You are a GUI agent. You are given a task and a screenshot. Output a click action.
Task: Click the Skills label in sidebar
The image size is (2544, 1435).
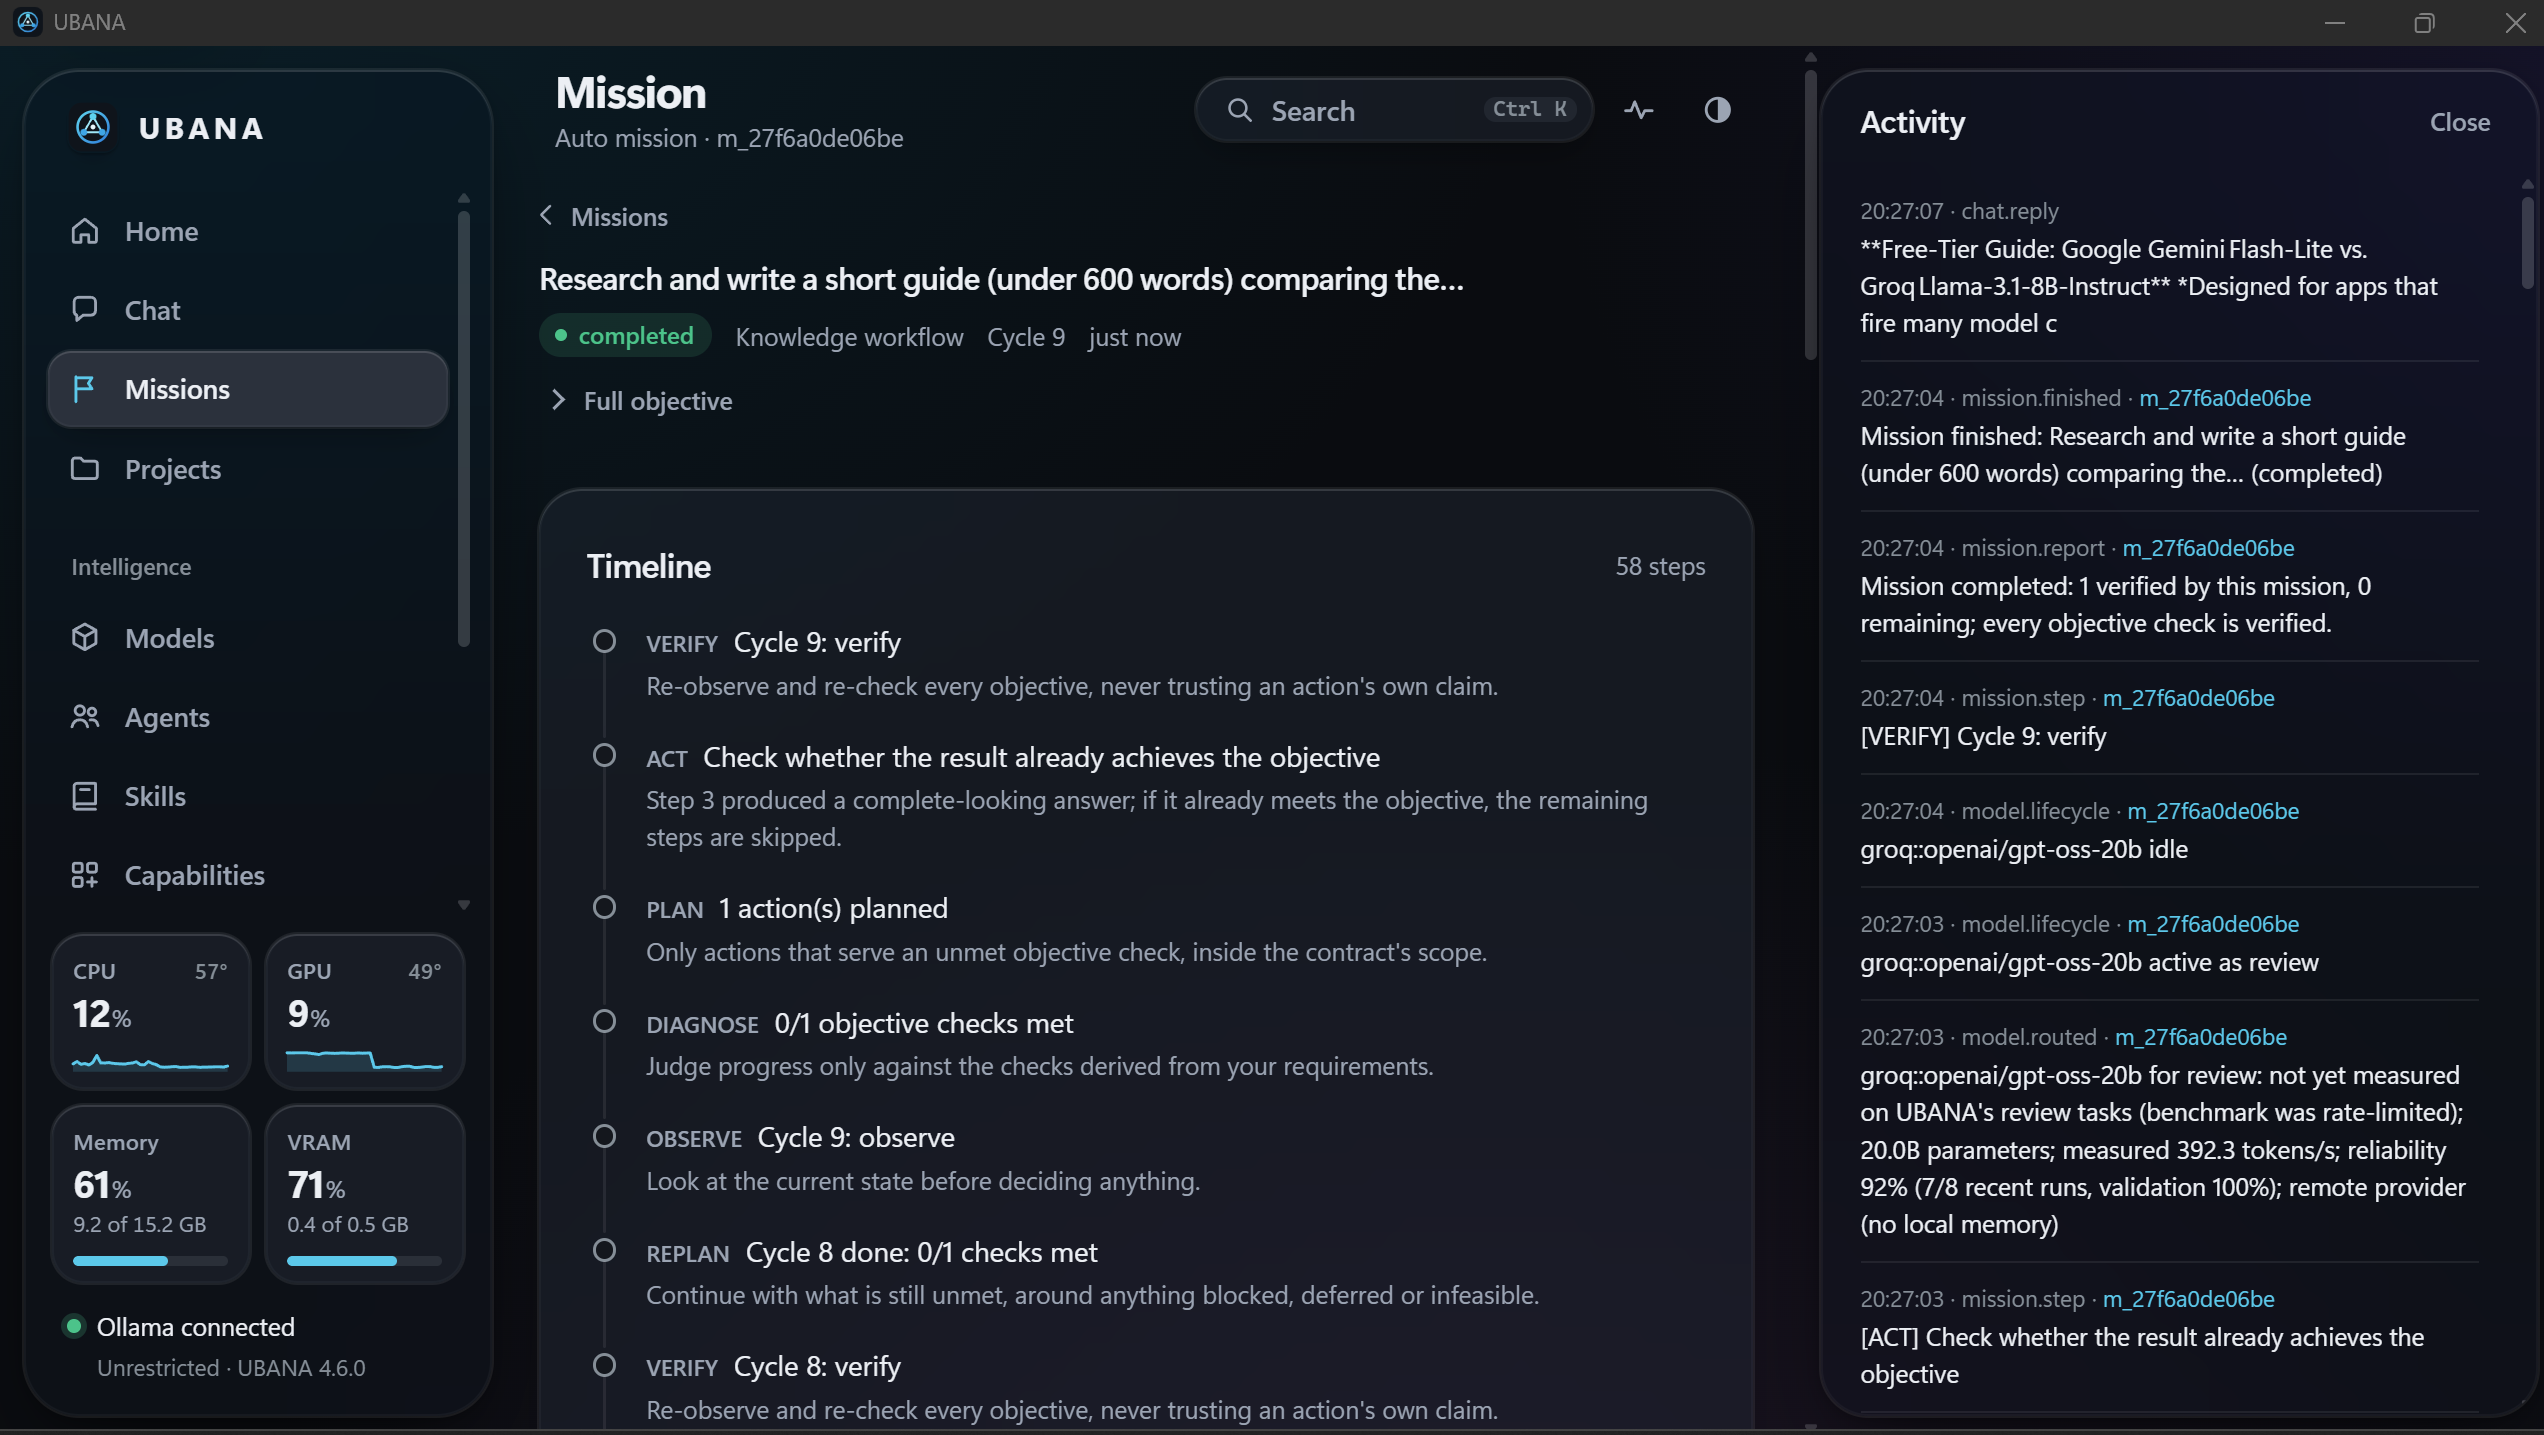[155, 796]
